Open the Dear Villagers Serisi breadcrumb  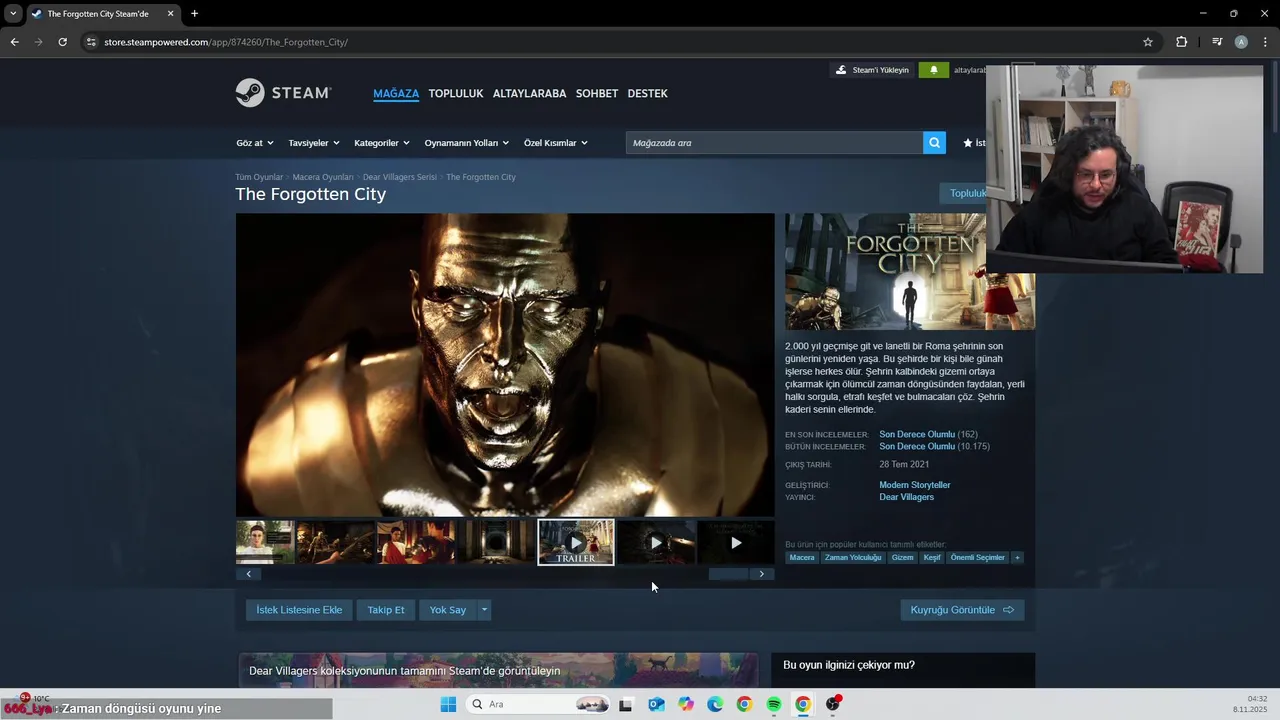(x=400, y=177)
